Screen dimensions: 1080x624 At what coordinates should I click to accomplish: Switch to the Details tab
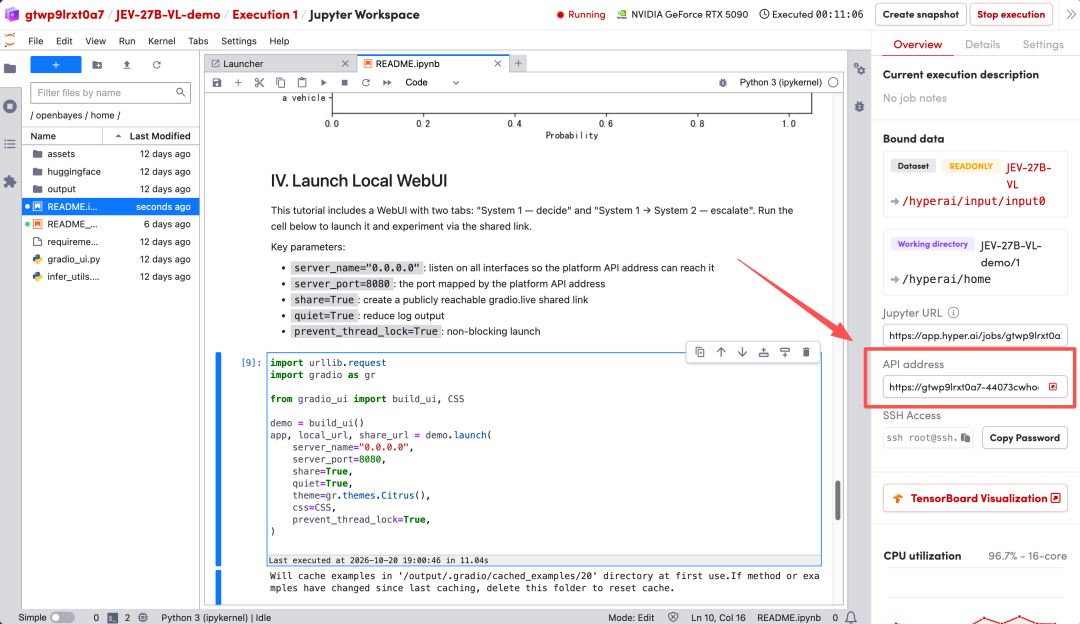982,44
